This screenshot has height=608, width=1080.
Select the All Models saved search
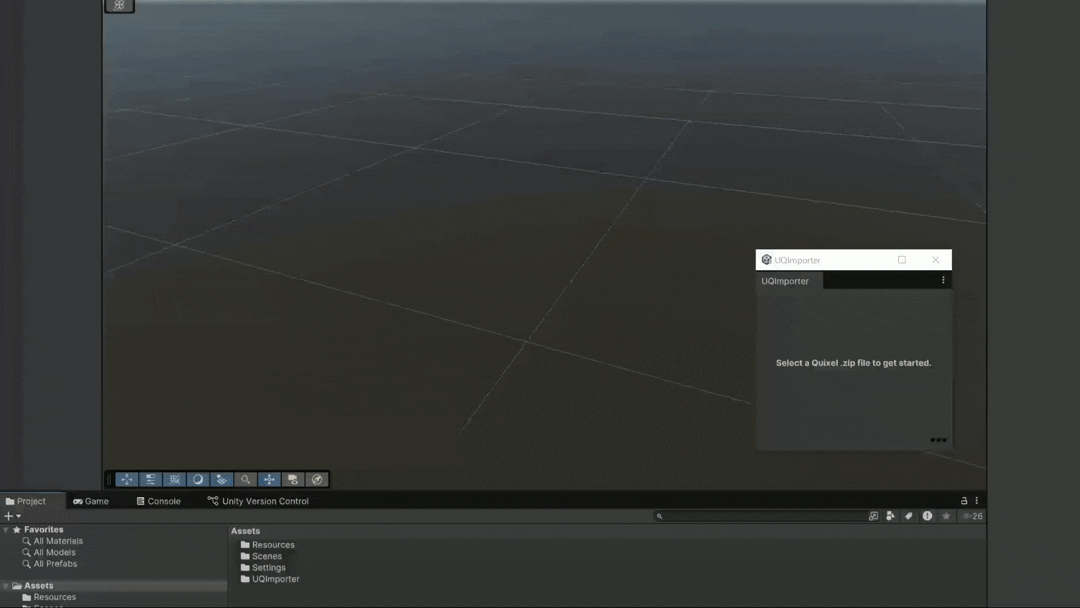(x=54, y=552)
